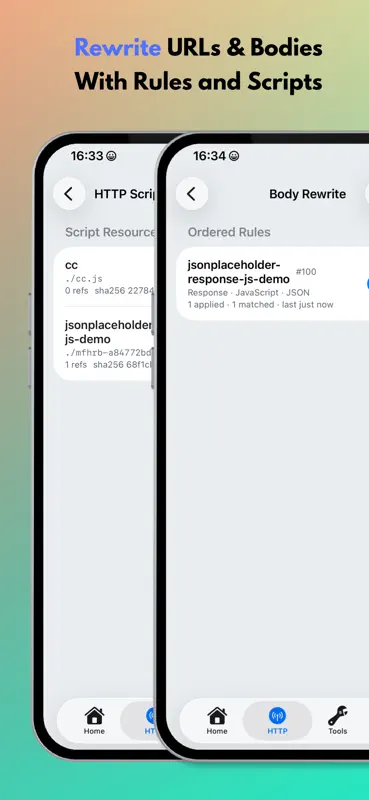This screenshot has height=800, width=369.
Task: Open the cc script resource
Action: pyautogui.click(x=105, y=277)
